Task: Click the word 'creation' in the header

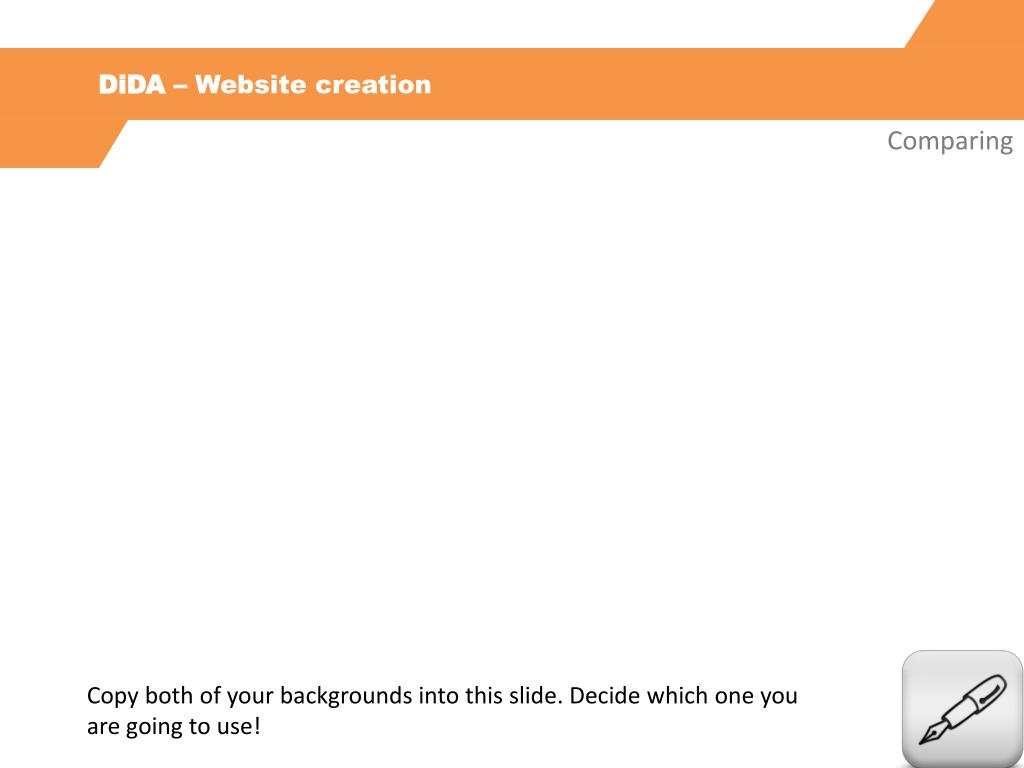Action: click(374, 85)
